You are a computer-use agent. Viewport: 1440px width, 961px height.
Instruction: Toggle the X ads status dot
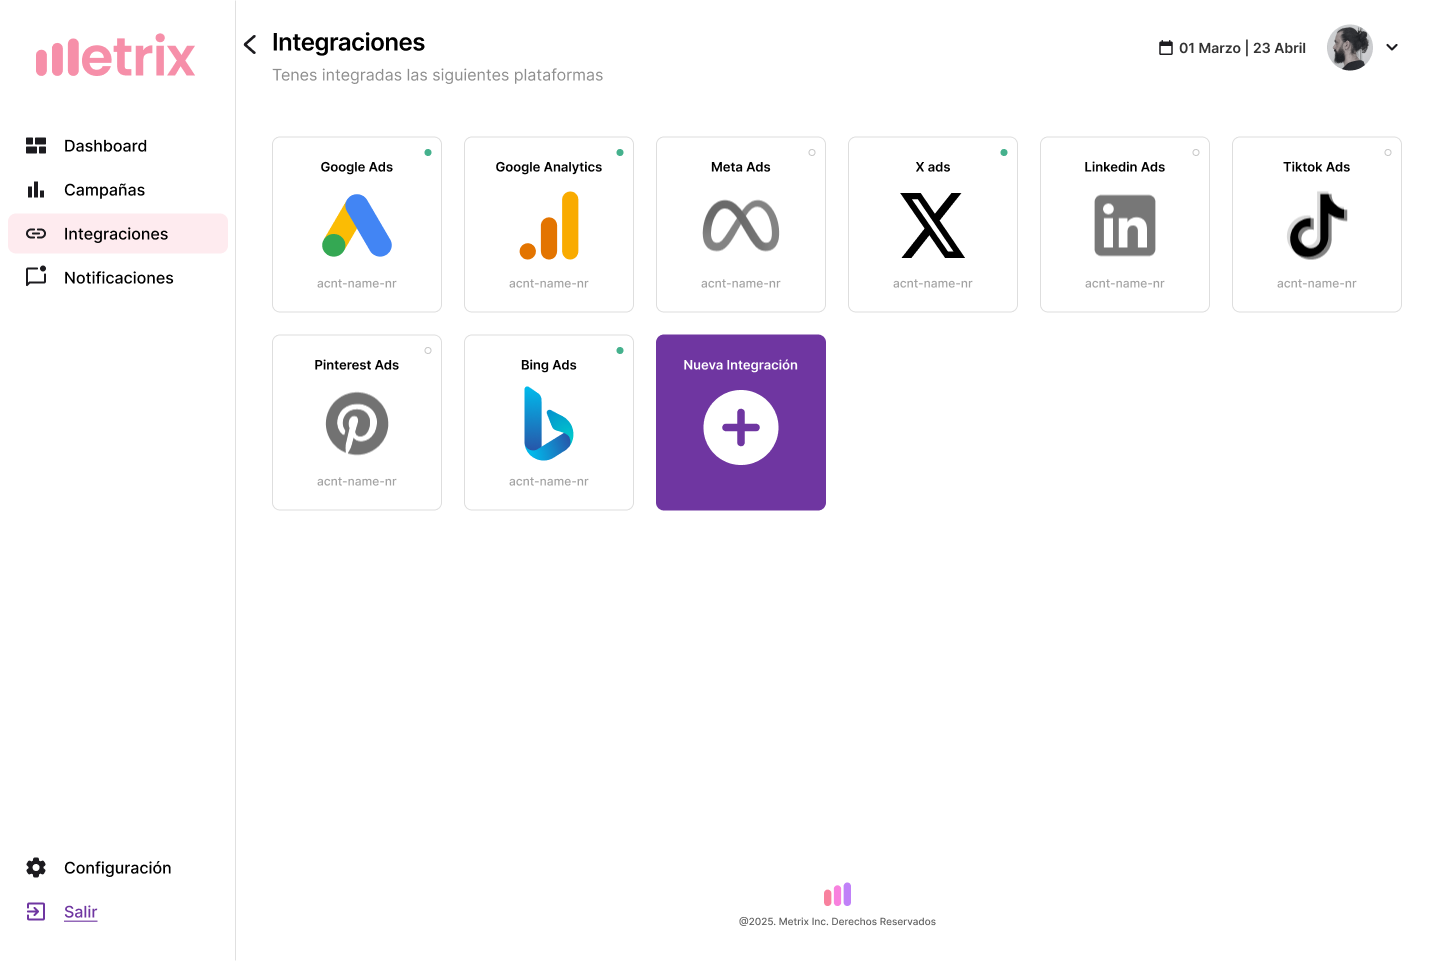click(x=1004, y=153)
